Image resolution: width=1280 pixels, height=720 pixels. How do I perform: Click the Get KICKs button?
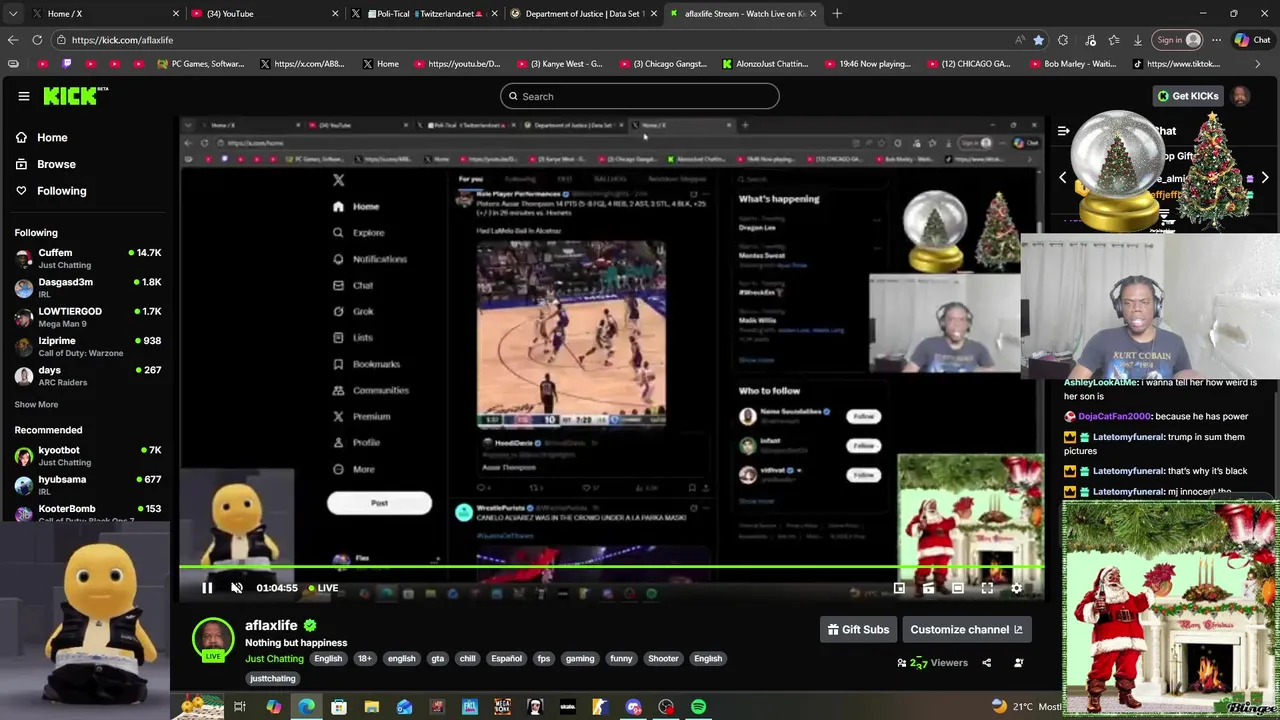point(1188,96)
